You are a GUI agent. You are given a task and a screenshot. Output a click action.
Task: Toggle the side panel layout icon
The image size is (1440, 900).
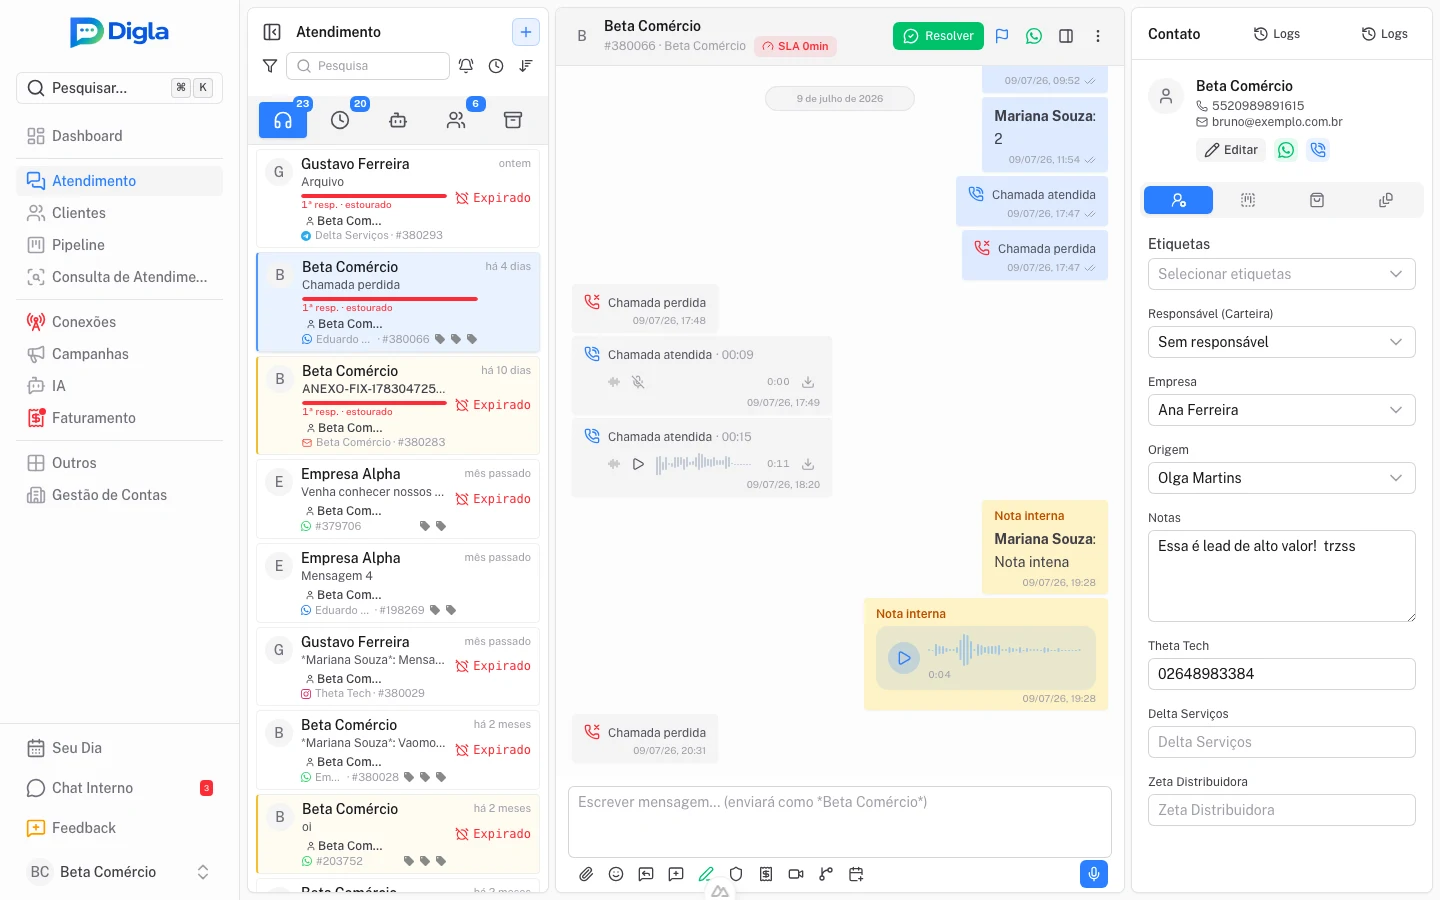(1066, 36)
